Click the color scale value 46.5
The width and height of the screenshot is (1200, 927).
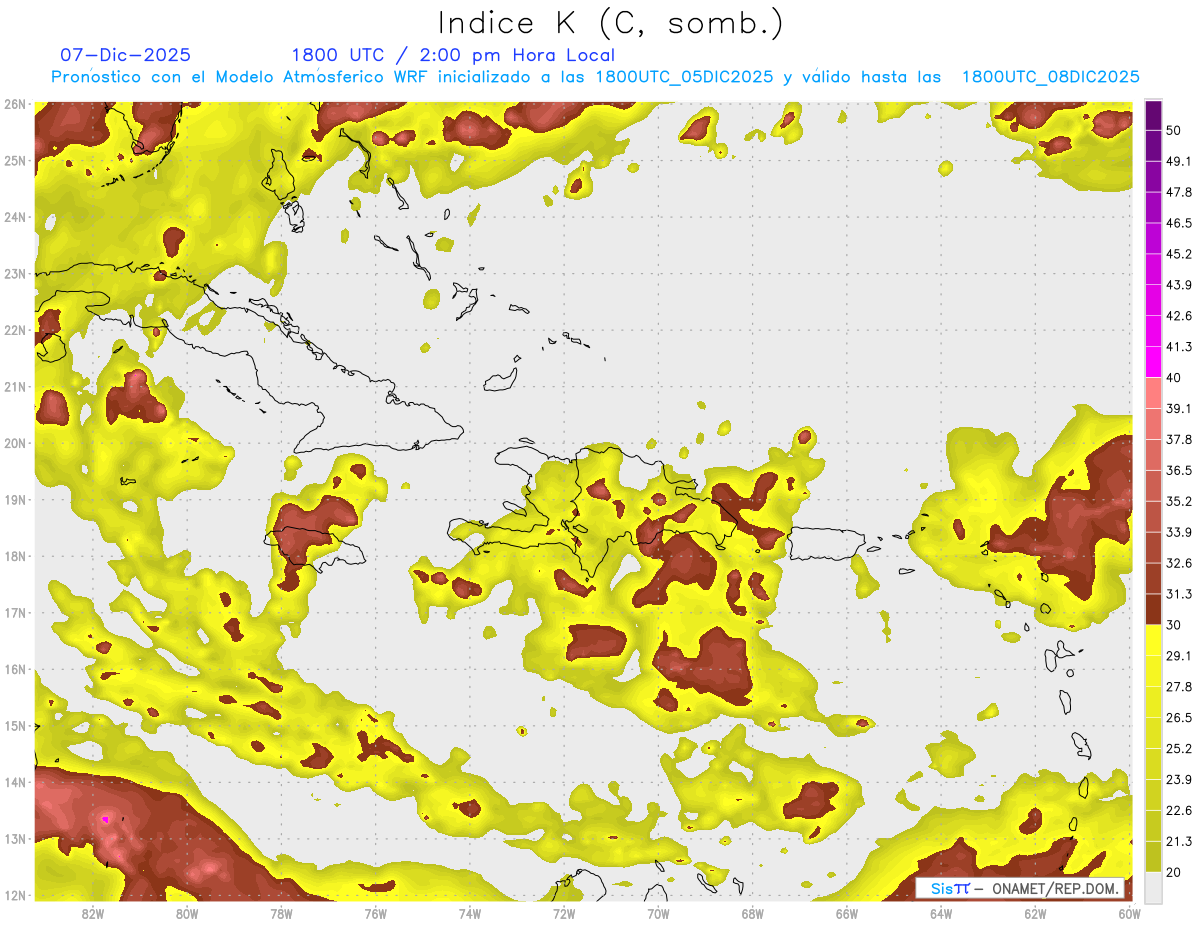tap(1179, 223)
